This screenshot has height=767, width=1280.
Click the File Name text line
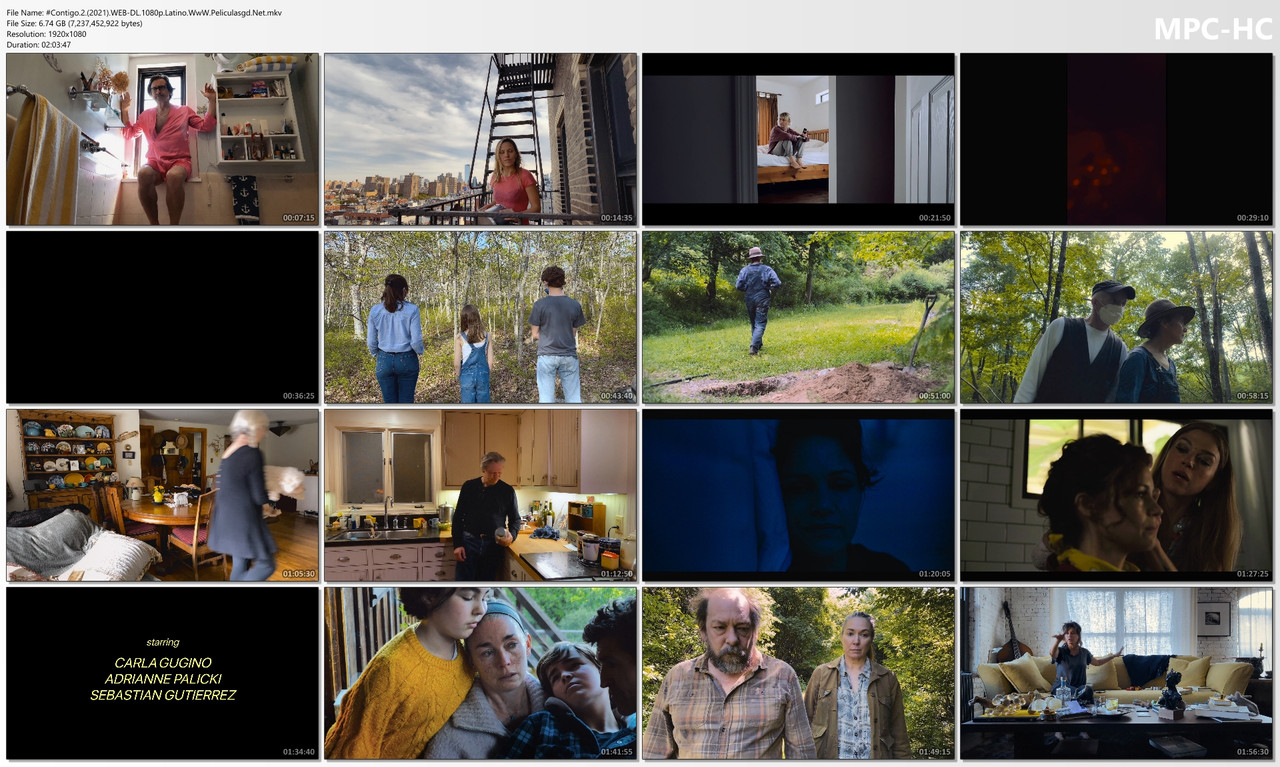144,13
